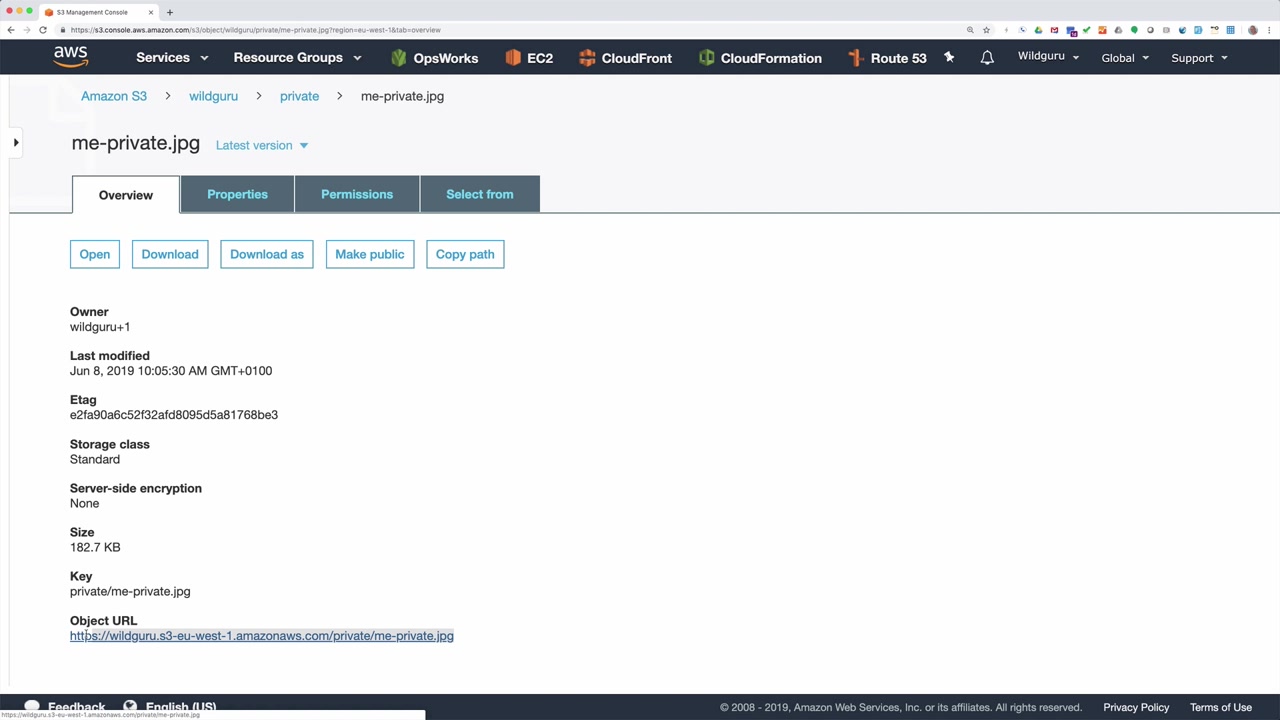Image resolution: width=1280 pixels, height=720 pixels.
Task: Click the size value 182.7 KB
Action: [95, 547]
